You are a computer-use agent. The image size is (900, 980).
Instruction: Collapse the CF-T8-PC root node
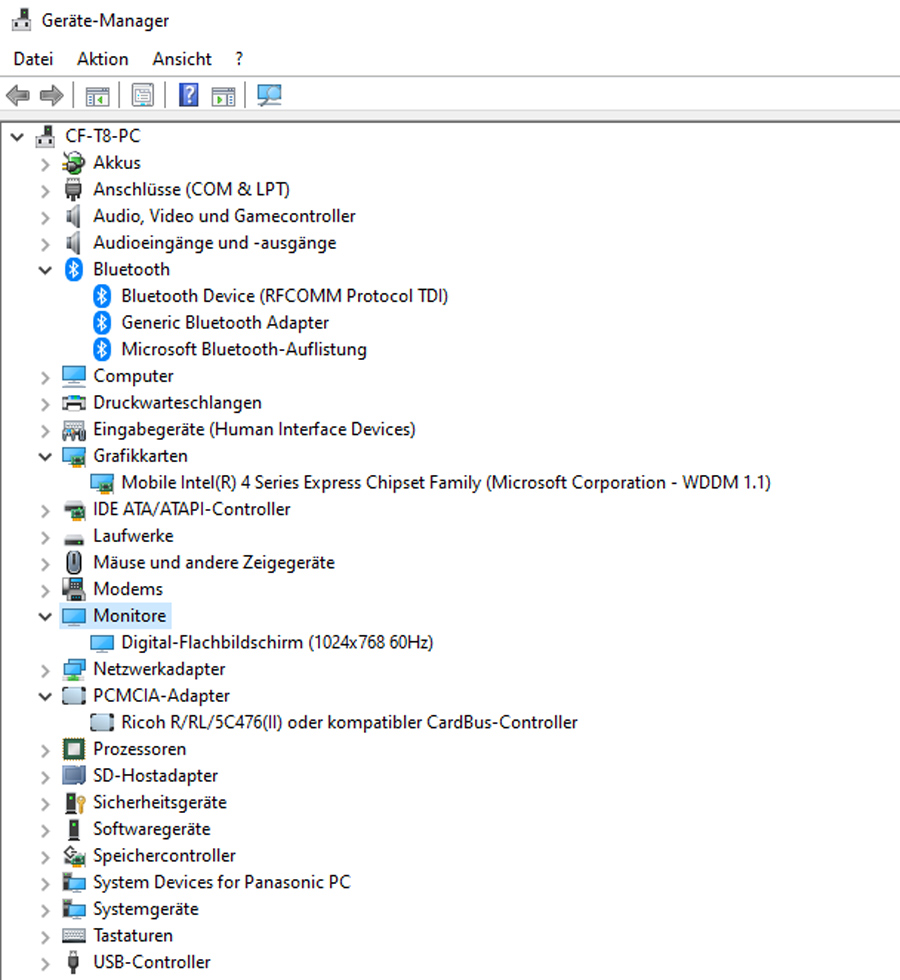coord(17,136)
